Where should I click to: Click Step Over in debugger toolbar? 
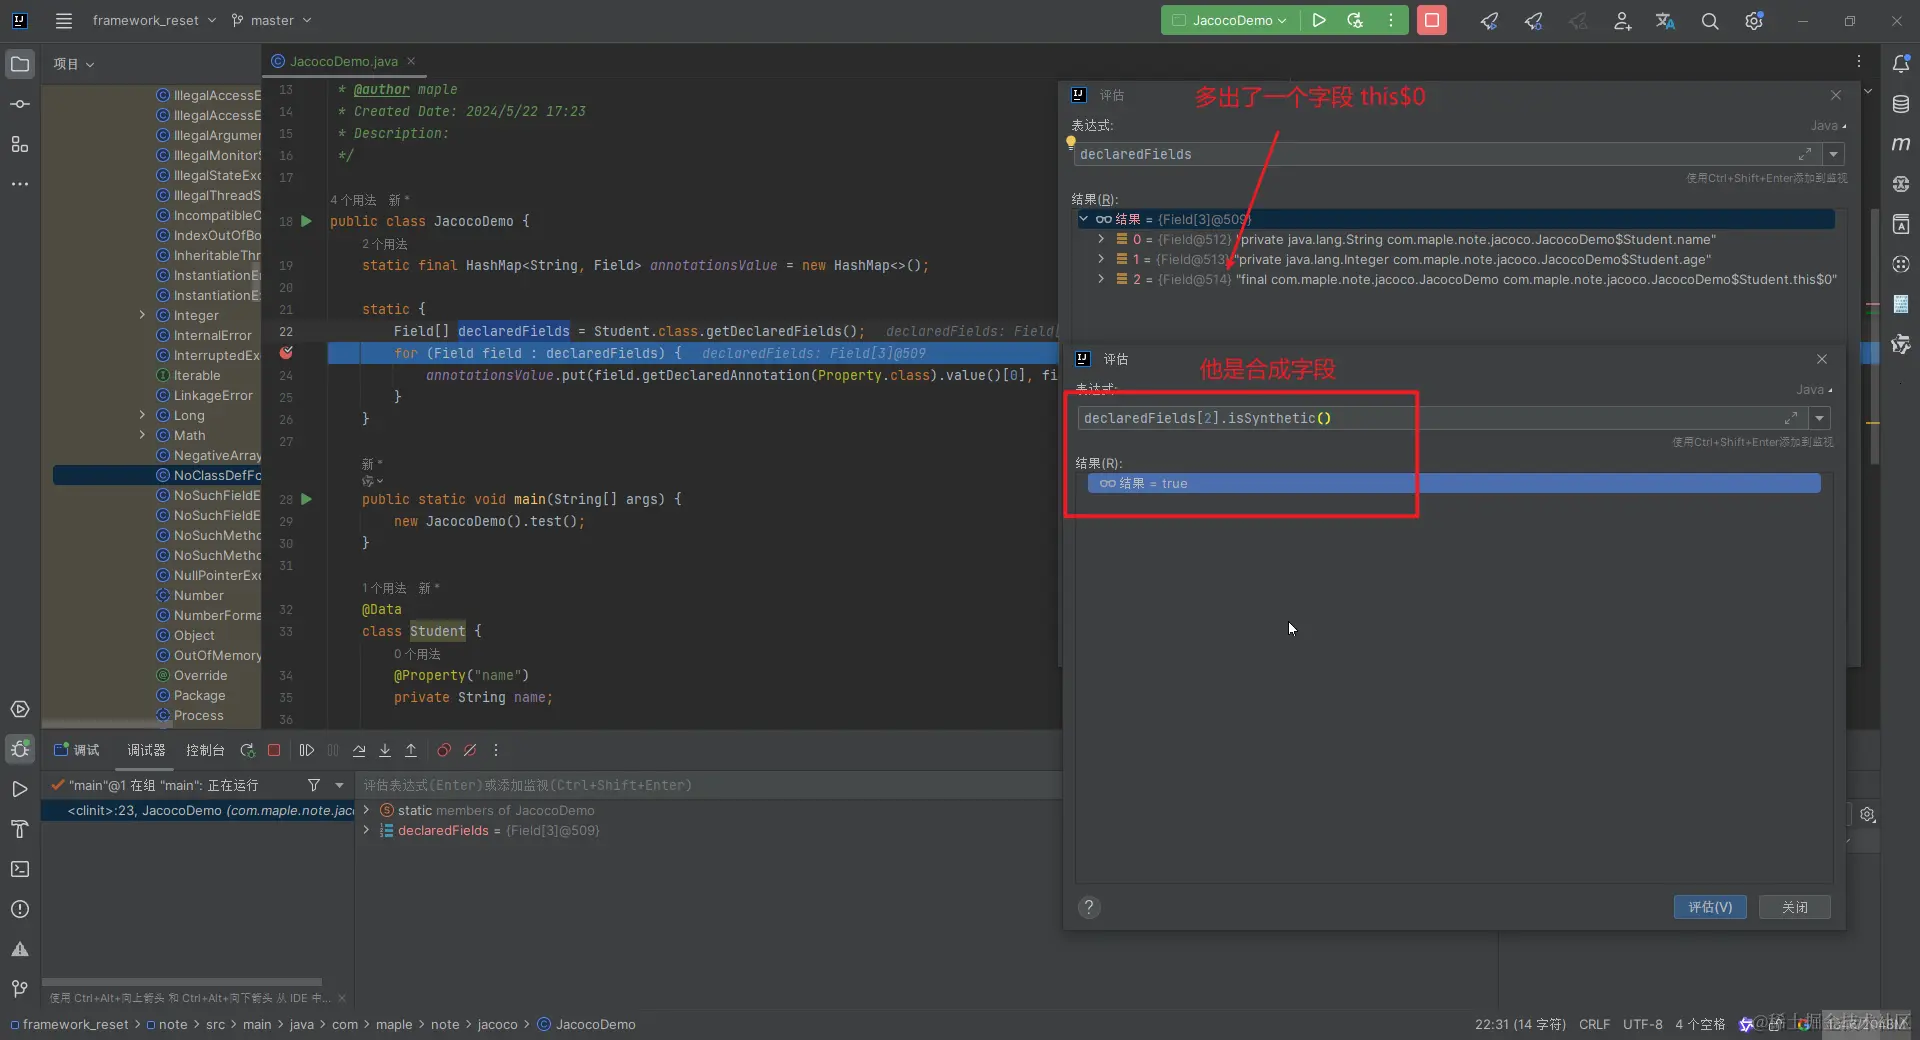(359, 750)
